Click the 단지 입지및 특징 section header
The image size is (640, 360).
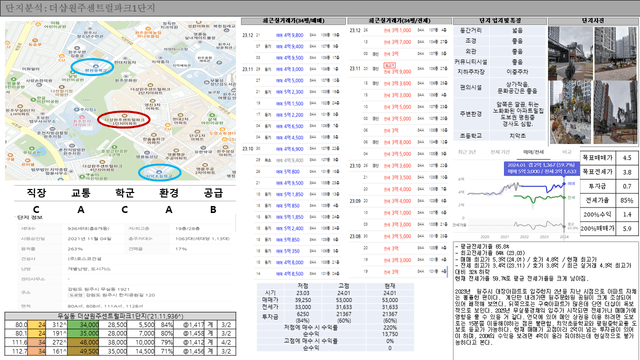coord(500,20)
